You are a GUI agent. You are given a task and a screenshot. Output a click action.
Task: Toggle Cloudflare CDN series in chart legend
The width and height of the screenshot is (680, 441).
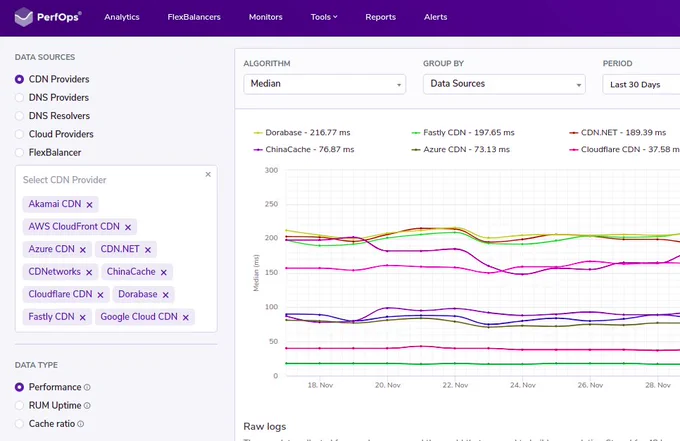click(x=624, y=150)
